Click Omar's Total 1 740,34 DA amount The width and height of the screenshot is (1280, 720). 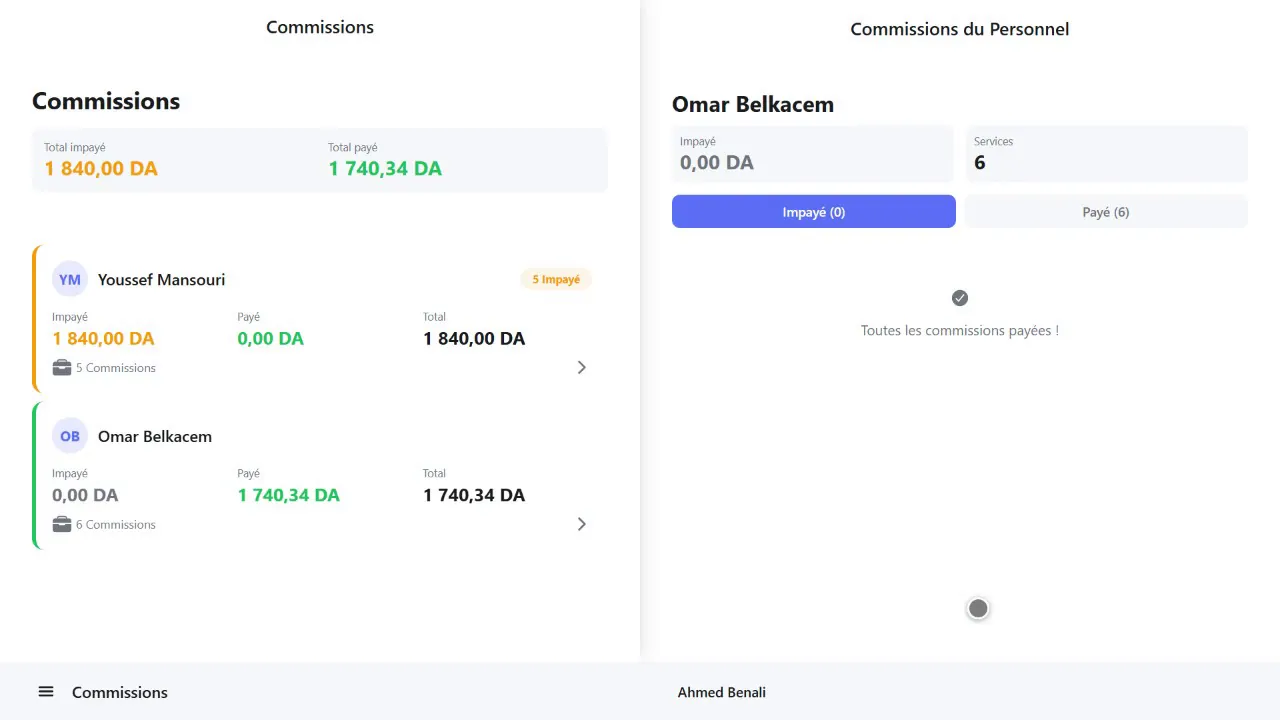tap(474, 496)
